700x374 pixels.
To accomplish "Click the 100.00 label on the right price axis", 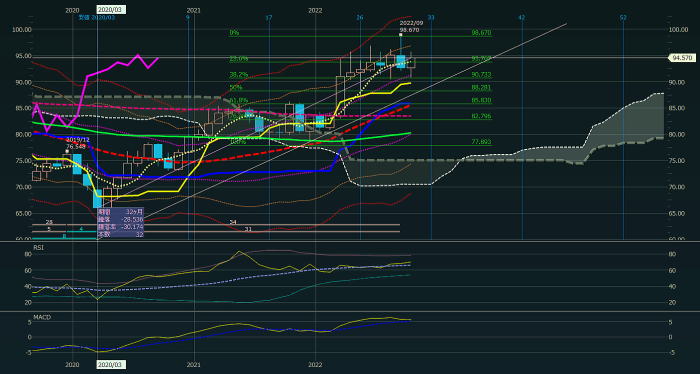I will tap(679, 29).
